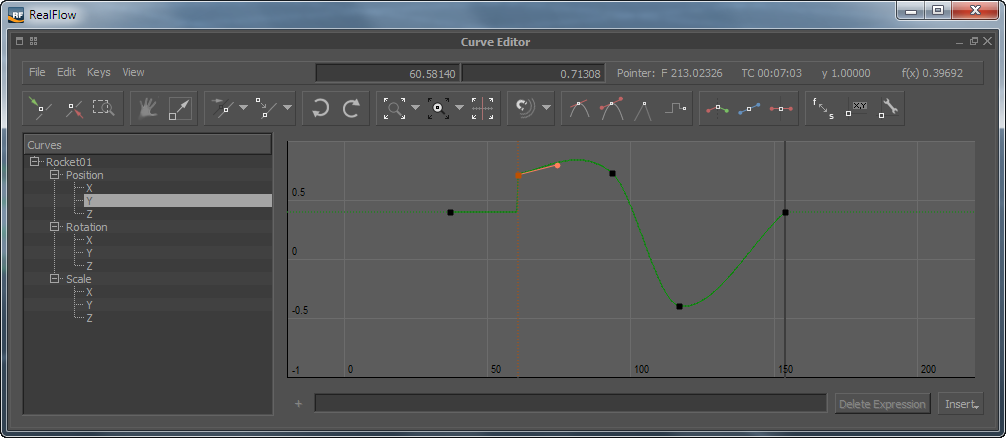Screen dimensions: 1006x438
Task: Open curve options wrench icon
Action: [889, 108]
